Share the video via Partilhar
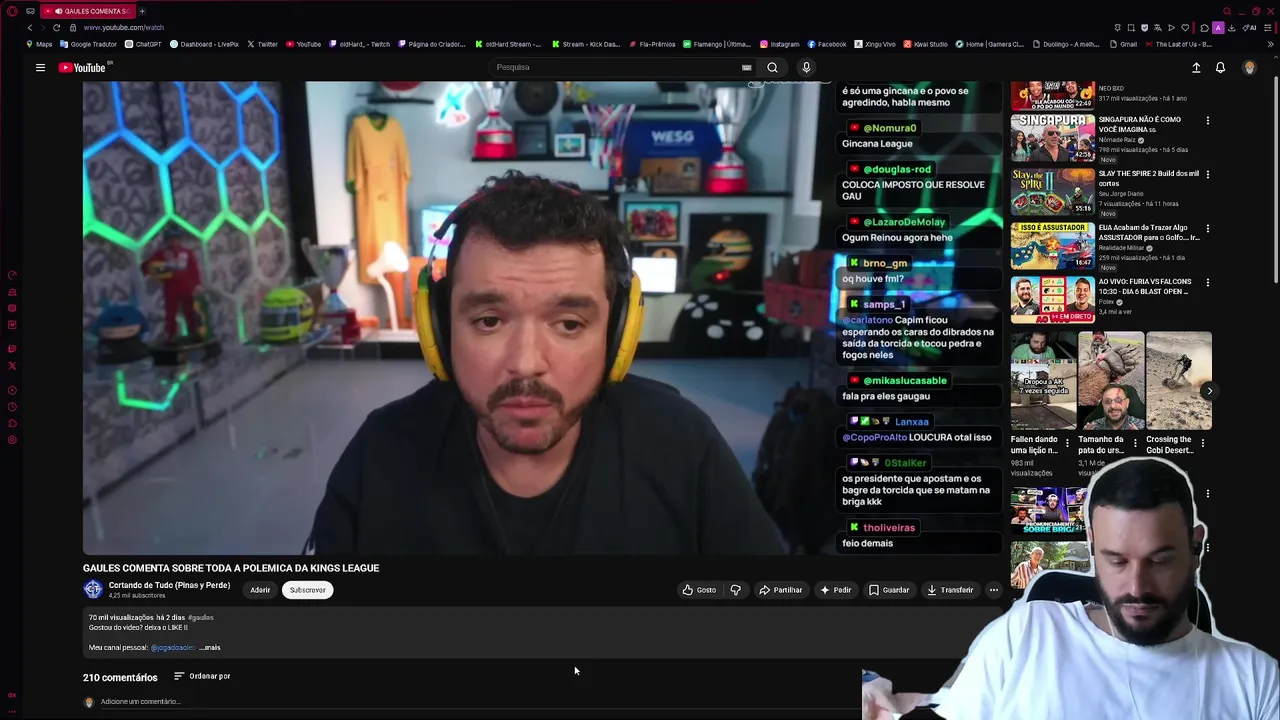1280x720 pixels. tap(780, 590)
